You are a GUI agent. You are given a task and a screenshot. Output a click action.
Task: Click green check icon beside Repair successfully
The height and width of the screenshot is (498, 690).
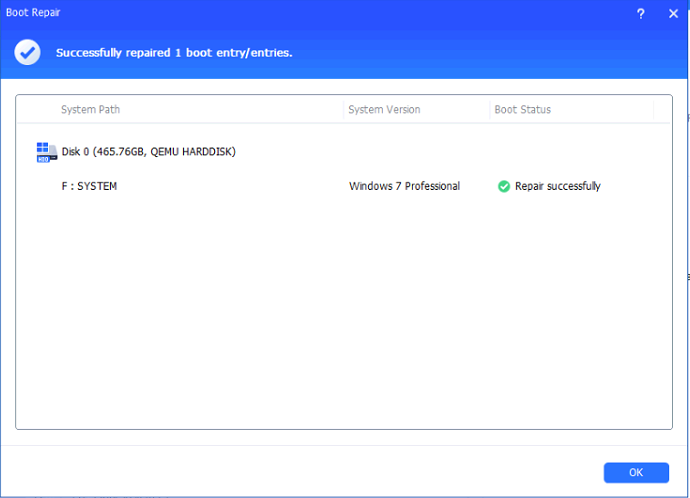click(504, 186)
